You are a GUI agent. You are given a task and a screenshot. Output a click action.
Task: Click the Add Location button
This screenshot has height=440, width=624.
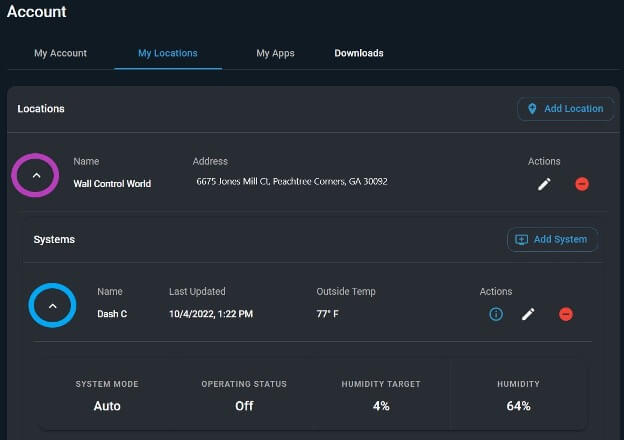coord(566,109)
